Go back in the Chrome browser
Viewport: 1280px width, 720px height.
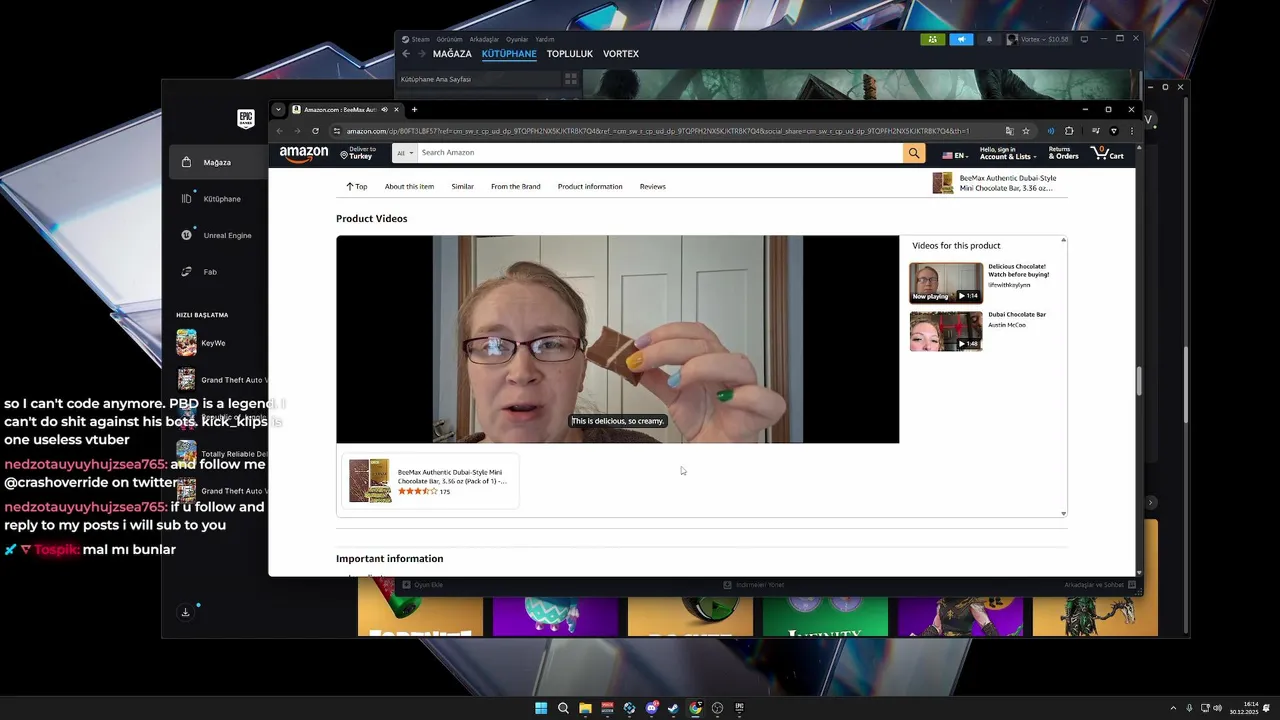pos(279,131)
